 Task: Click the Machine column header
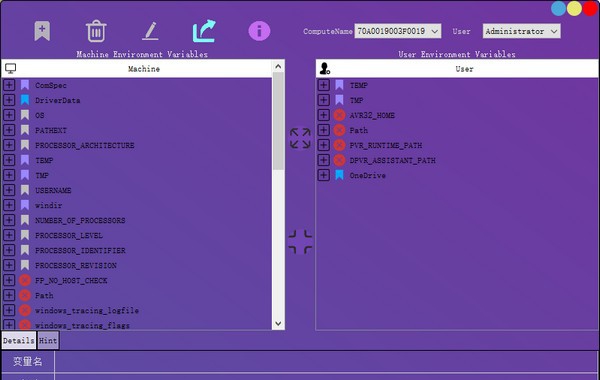[x=137, y=68]
